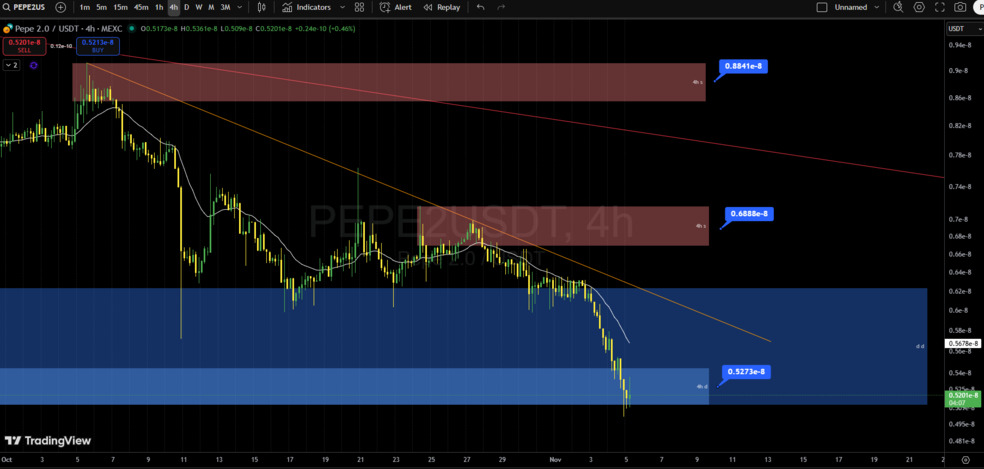Create a price Alert

pos(396,7)
